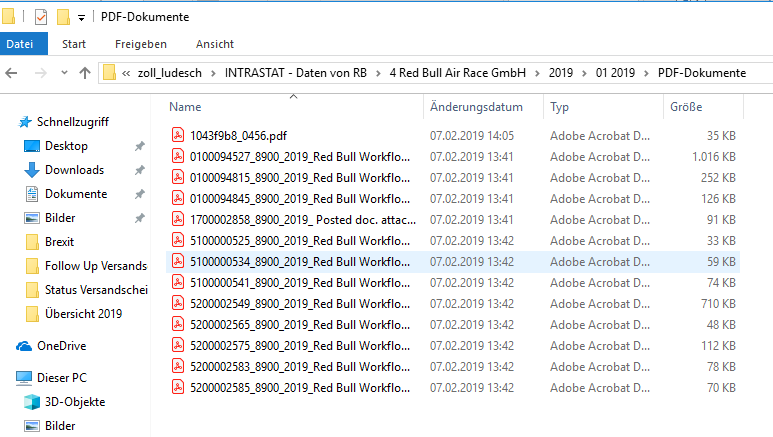Select Dieser PC in navigation pane
This screenshot has width=773, height=437.
pyautogui.click(x=62, y=378)
